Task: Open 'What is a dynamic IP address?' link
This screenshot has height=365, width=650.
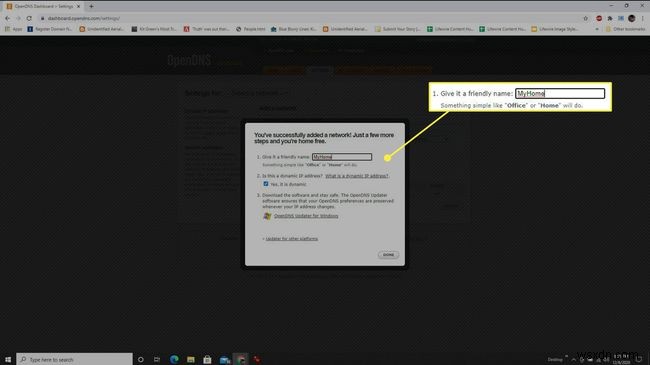Action: tap(357, 176)
